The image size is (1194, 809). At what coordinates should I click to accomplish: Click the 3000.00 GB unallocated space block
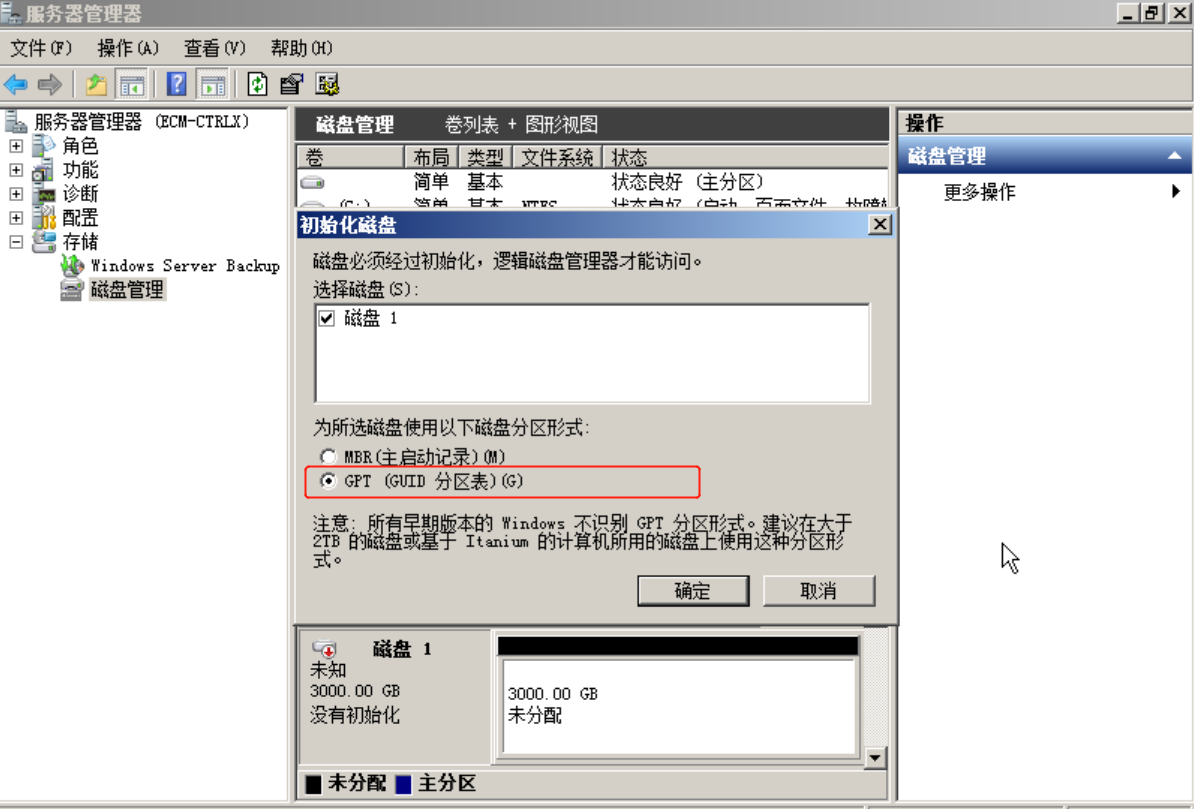pos(678,705)
